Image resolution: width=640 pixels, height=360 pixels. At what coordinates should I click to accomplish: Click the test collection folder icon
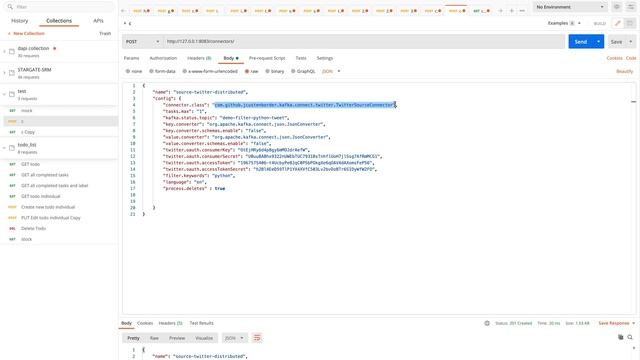pyautogui.click(x=12, y=94)
